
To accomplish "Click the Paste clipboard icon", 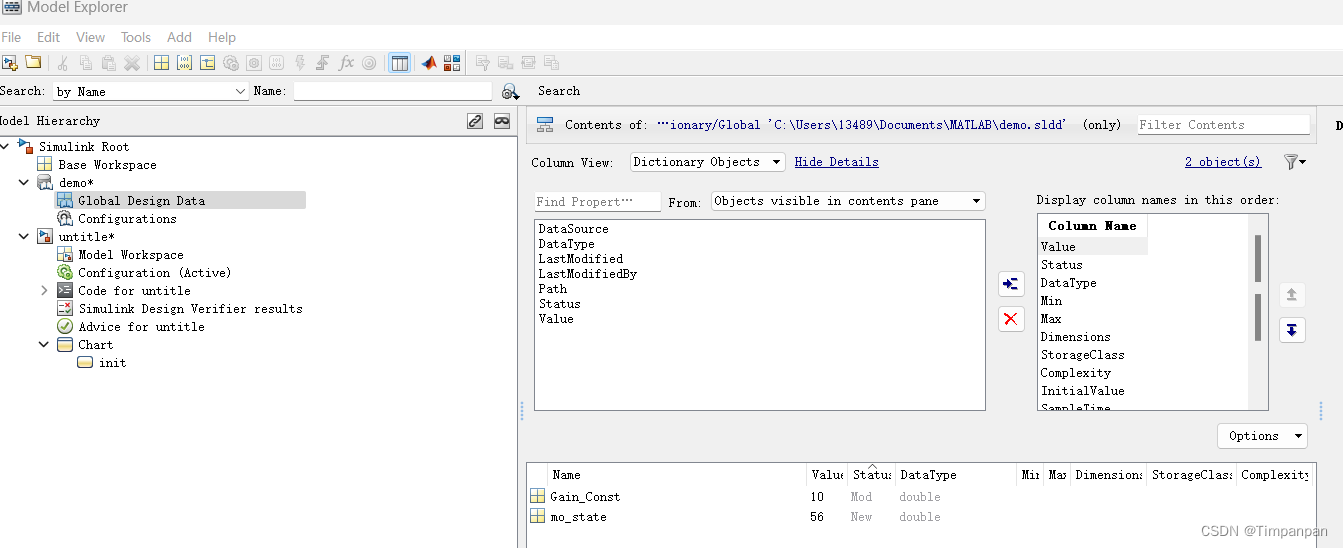I will 109,63.
